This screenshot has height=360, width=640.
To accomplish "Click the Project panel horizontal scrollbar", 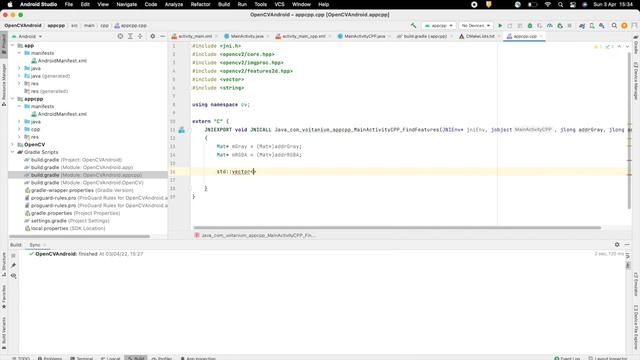I will pyautogui.click(x=79, y=236).
